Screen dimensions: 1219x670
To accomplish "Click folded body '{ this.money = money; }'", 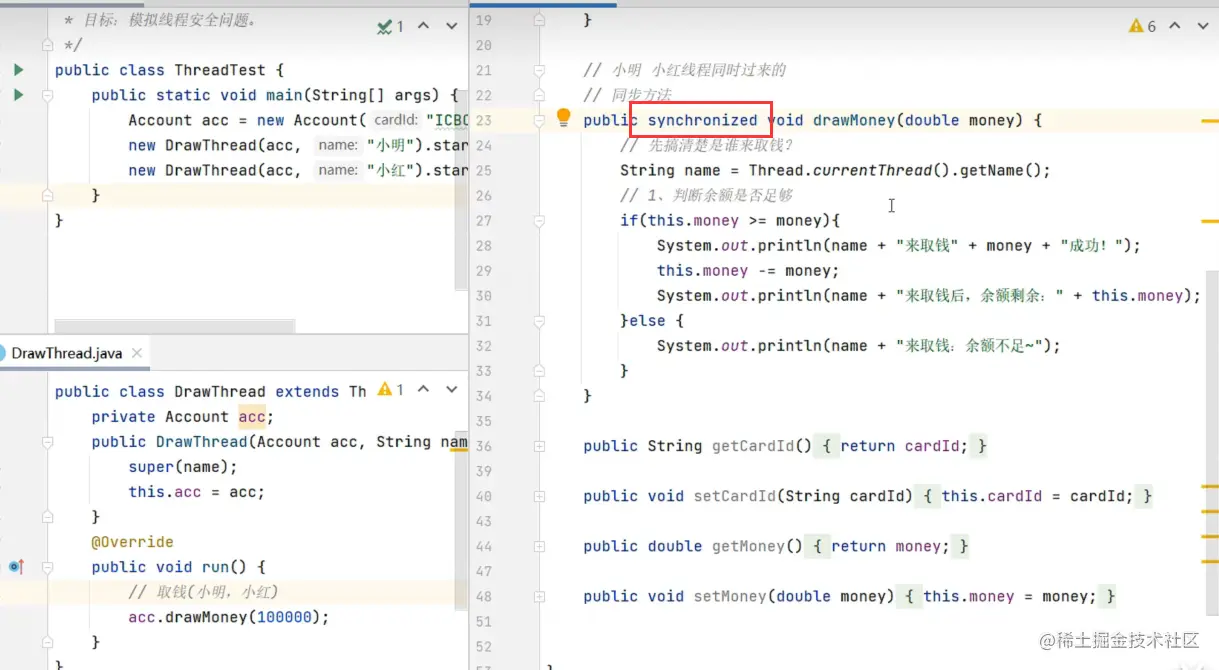I will point(1009,596).
